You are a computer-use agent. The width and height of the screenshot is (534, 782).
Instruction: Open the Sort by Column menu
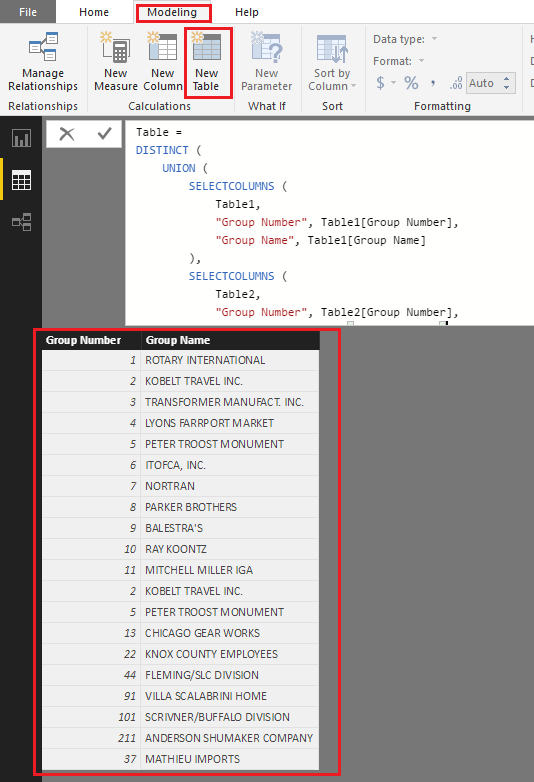(332, 62)
